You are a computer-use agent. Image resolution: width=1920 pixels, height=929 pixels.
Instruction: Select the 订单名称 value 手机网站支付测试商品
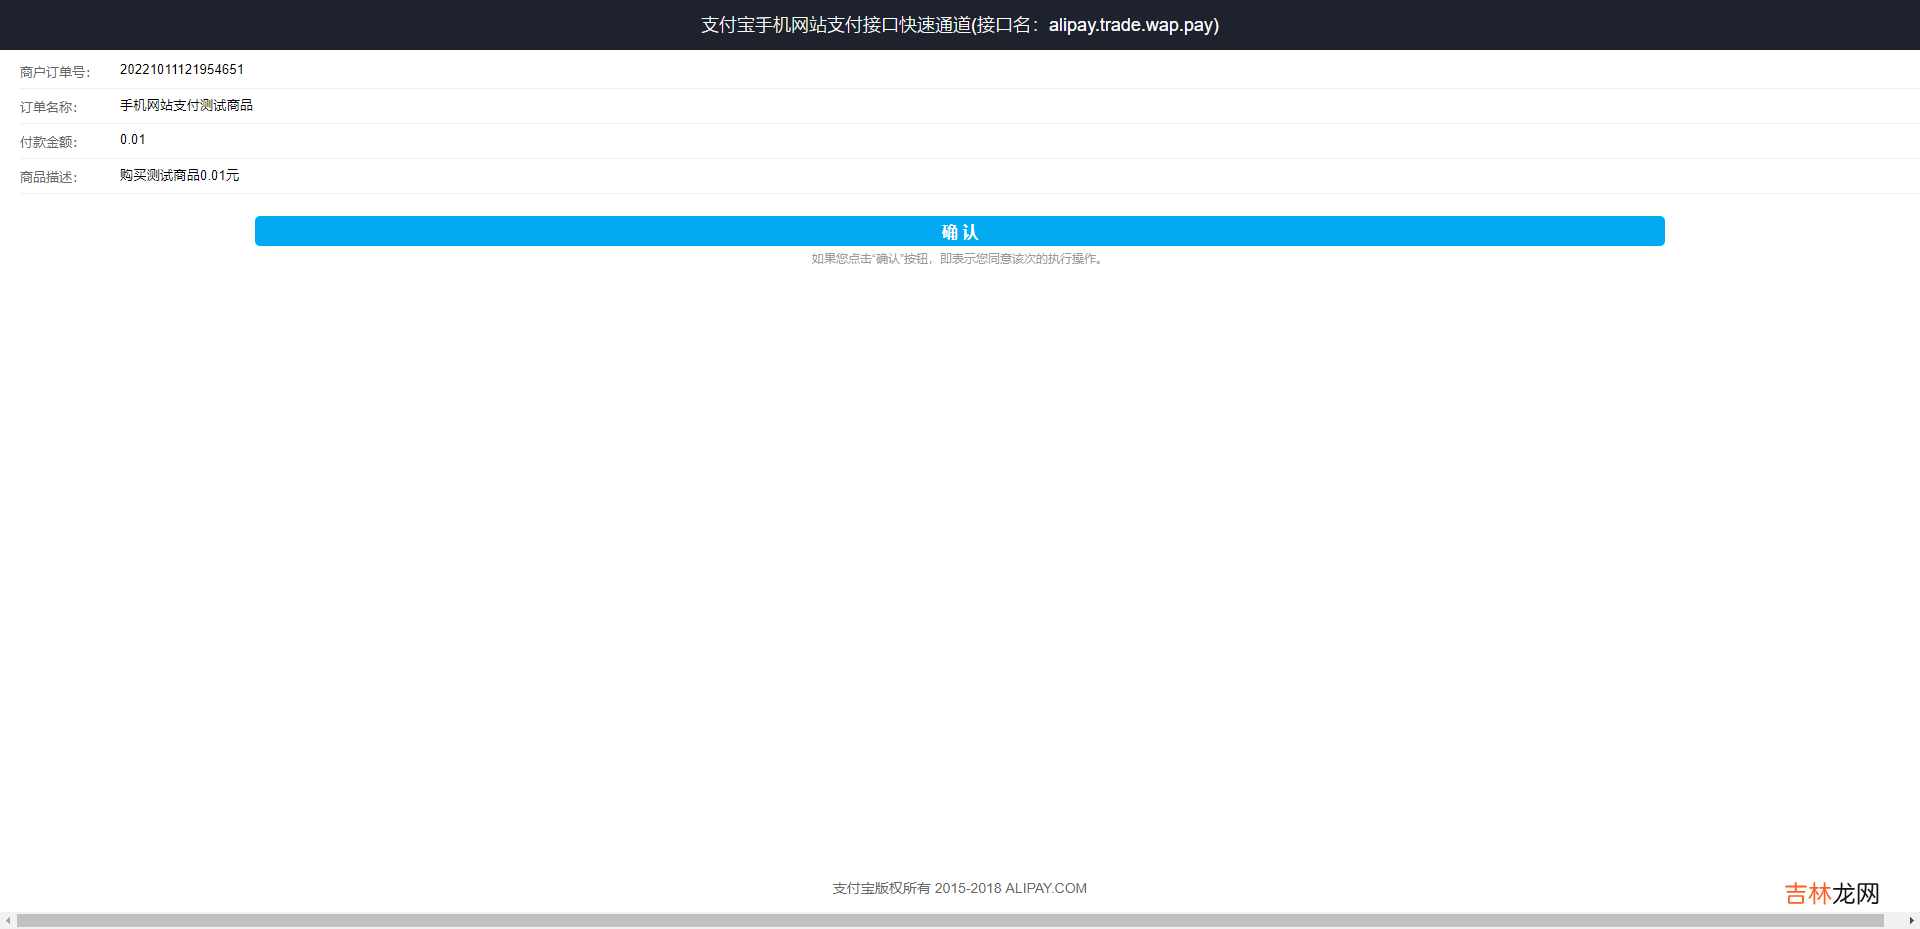186,105
